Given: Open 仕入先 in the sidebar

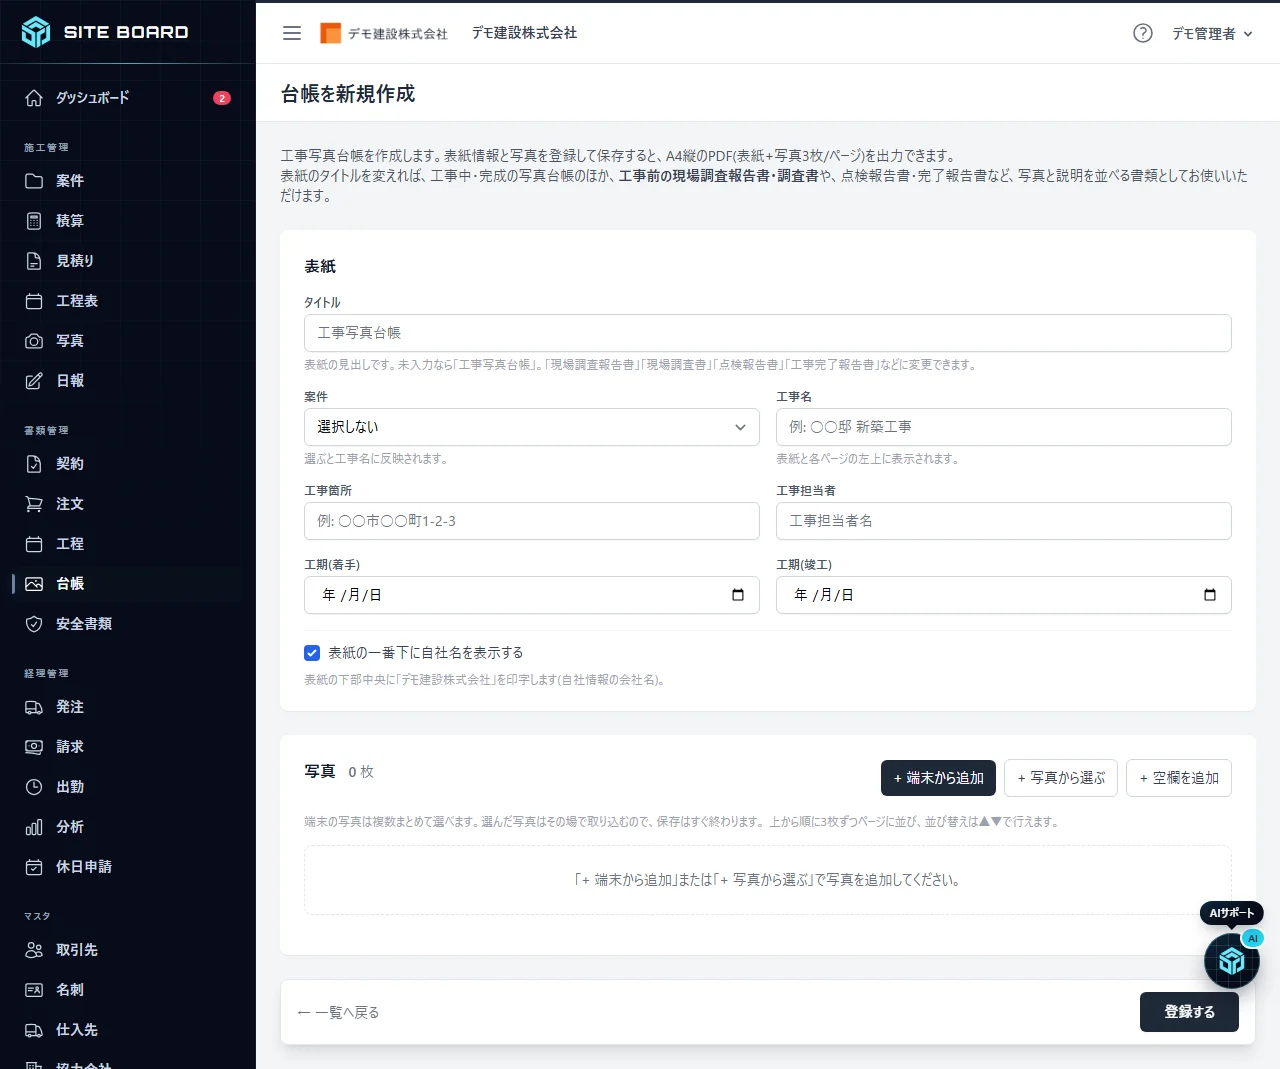Looking at the screenshot, I should click(x=128, y=1030).
